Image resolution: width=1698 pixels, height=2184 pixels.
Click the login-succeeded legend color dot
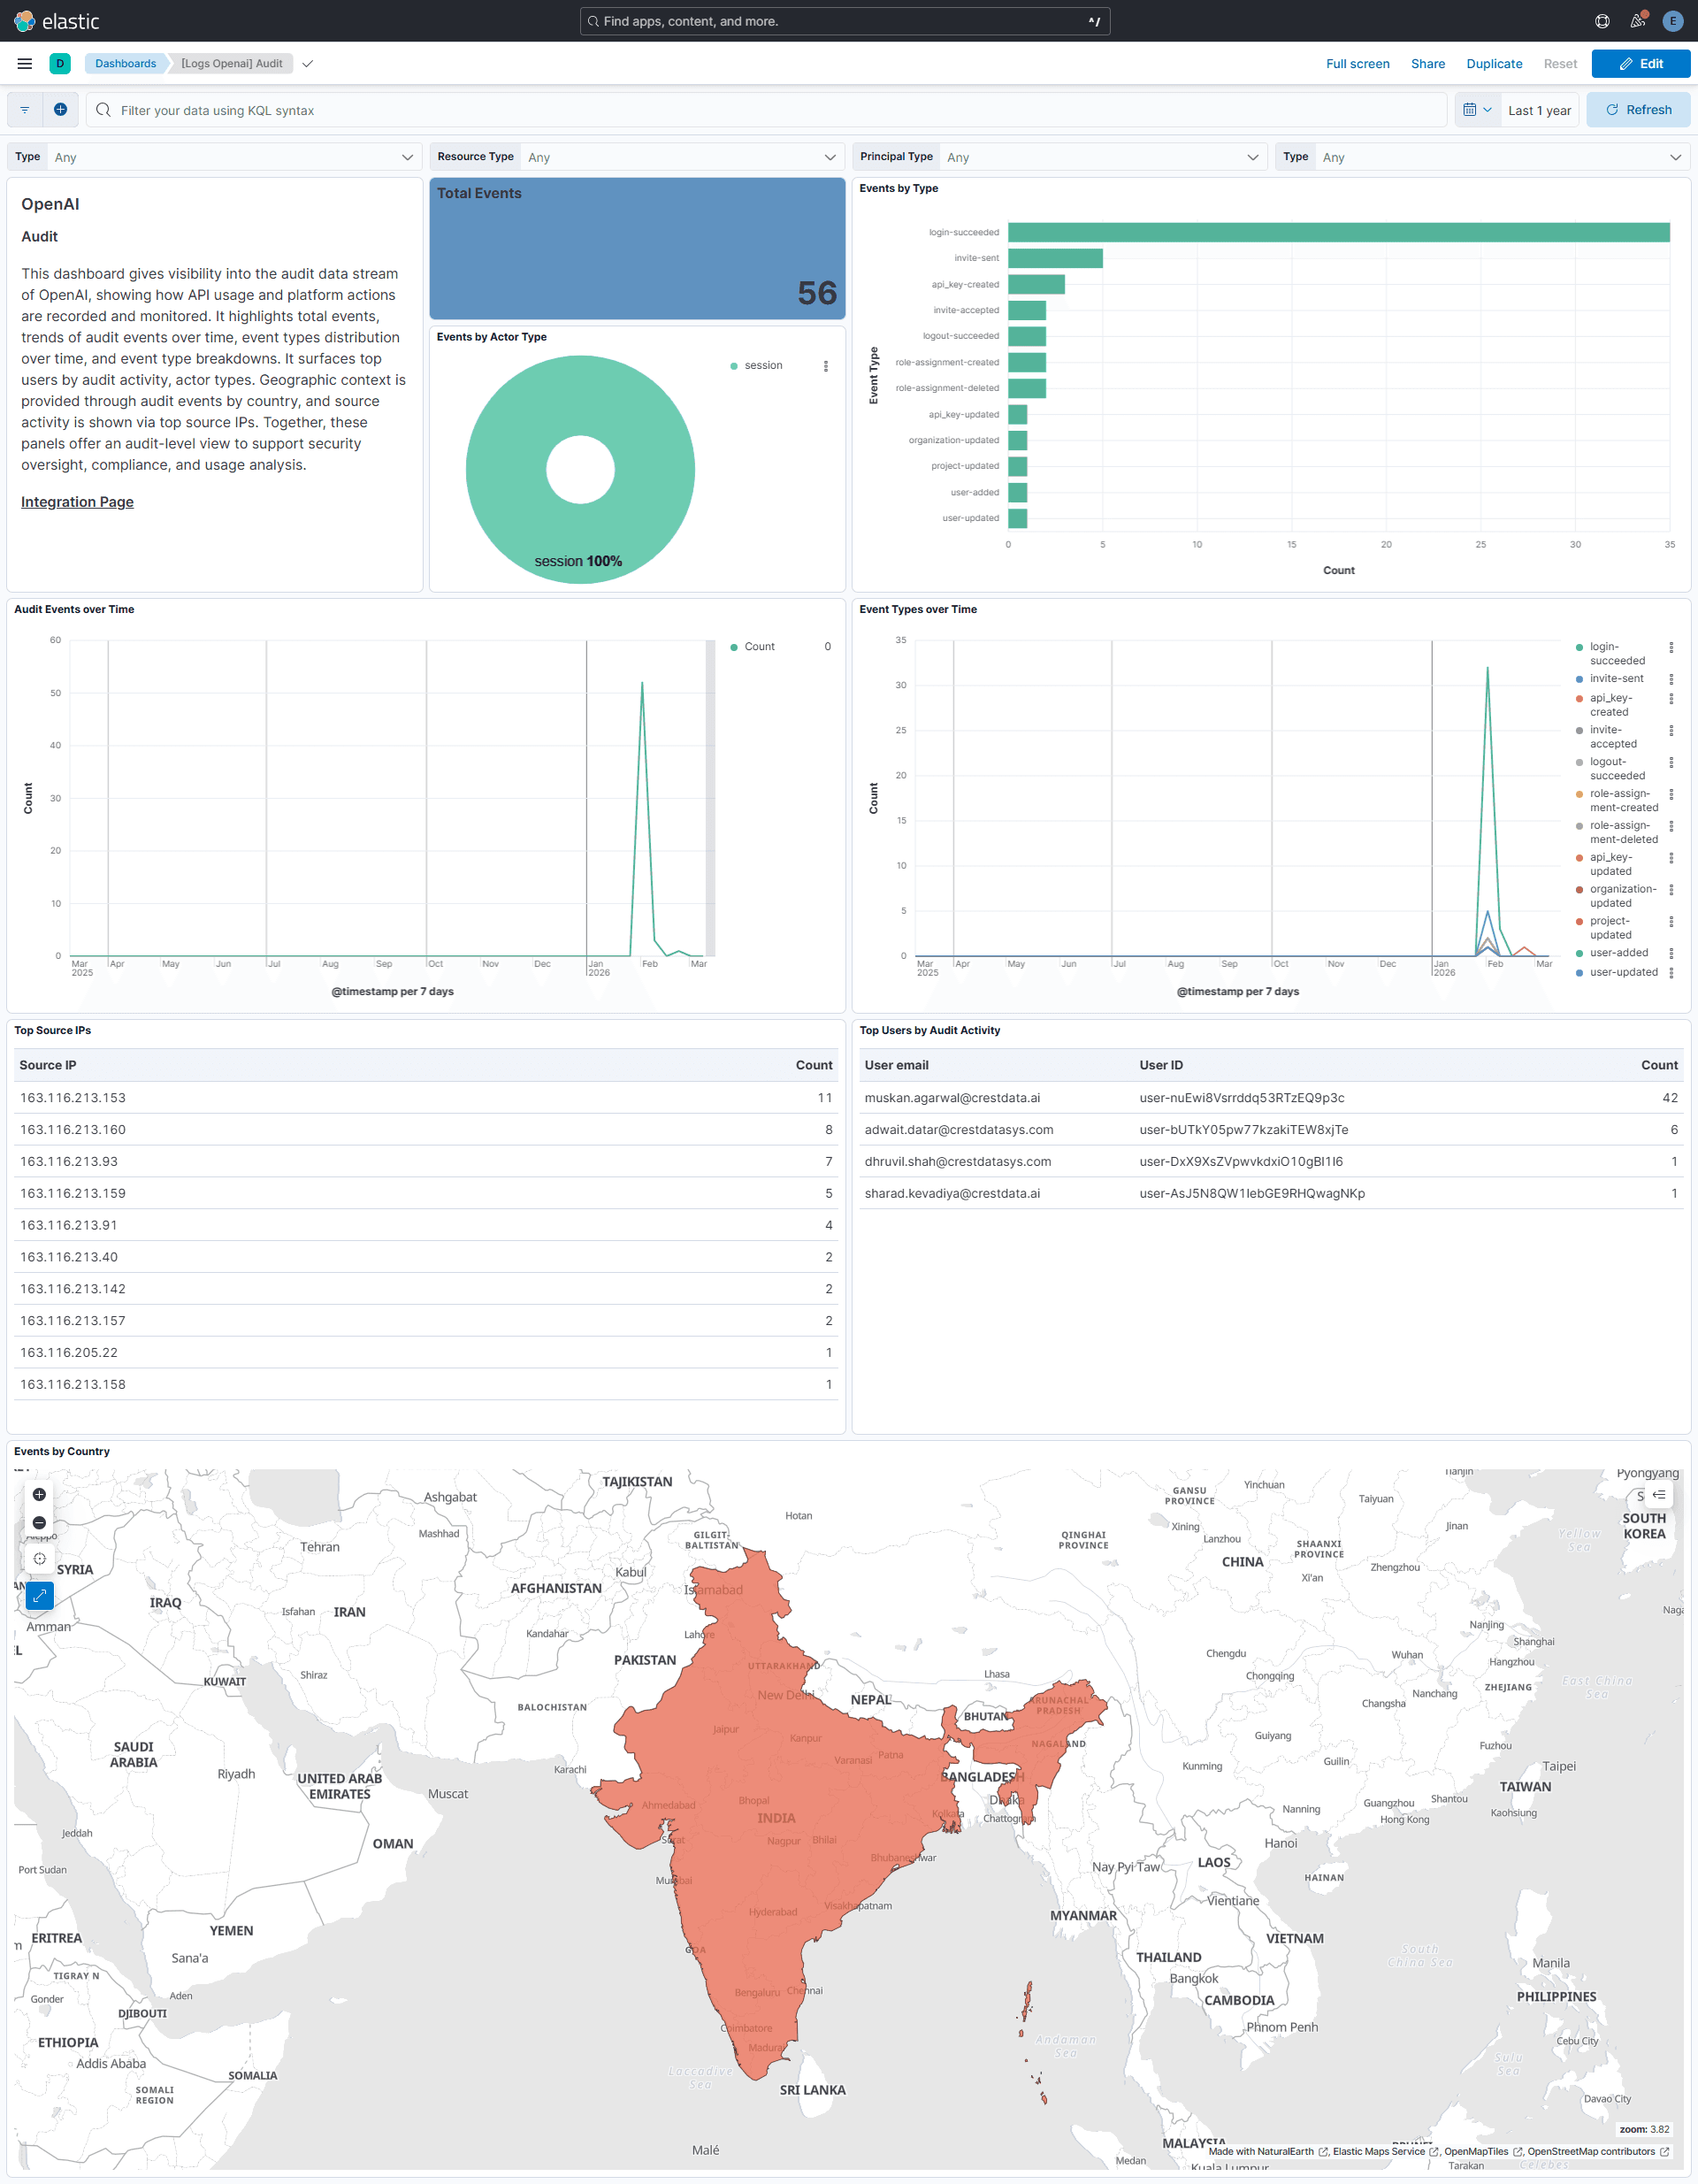(1579, 648)
